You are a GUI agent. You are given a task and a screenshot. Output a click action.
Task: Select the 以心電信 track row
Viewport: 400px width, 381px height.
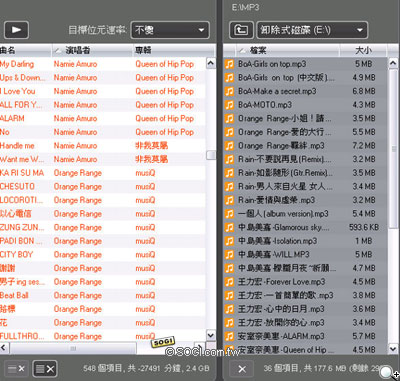point(103,214)
